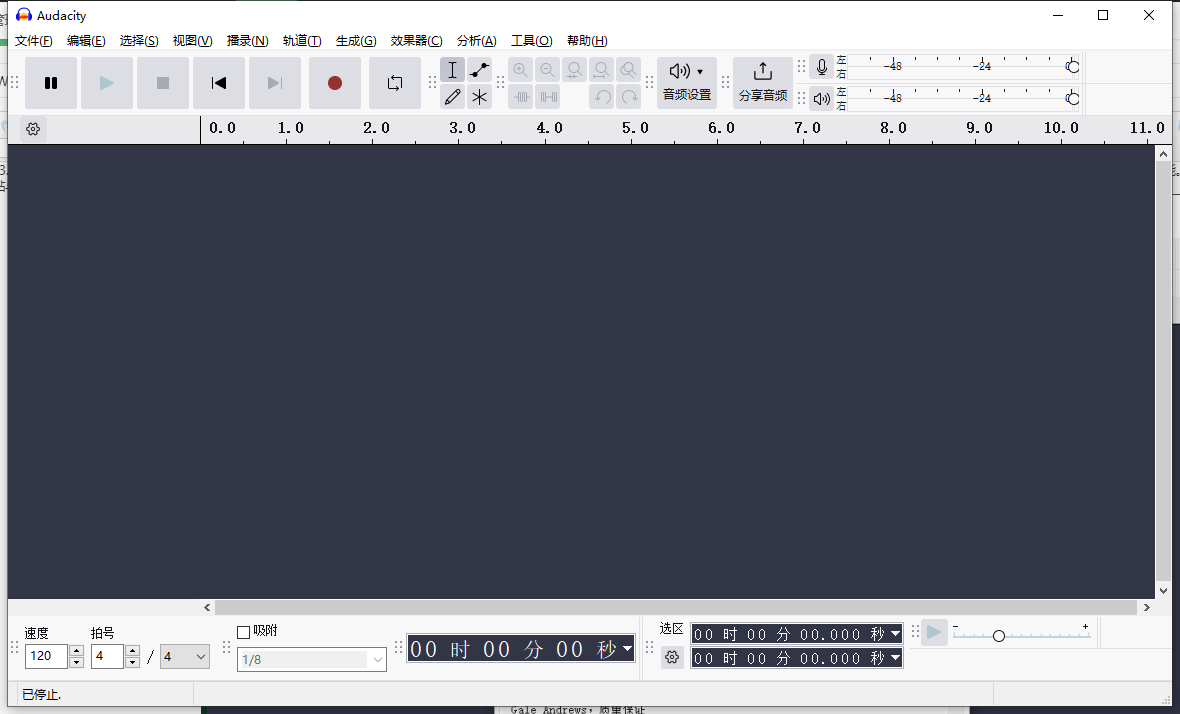Start recording with the red Record button

(335, 83)
